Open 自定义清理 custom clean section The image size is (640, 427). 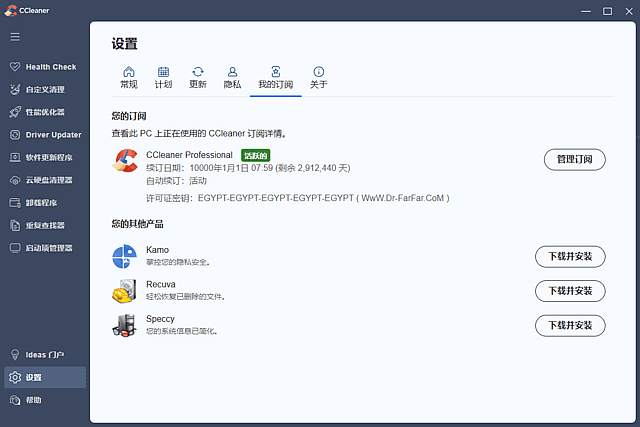point(43,89)
